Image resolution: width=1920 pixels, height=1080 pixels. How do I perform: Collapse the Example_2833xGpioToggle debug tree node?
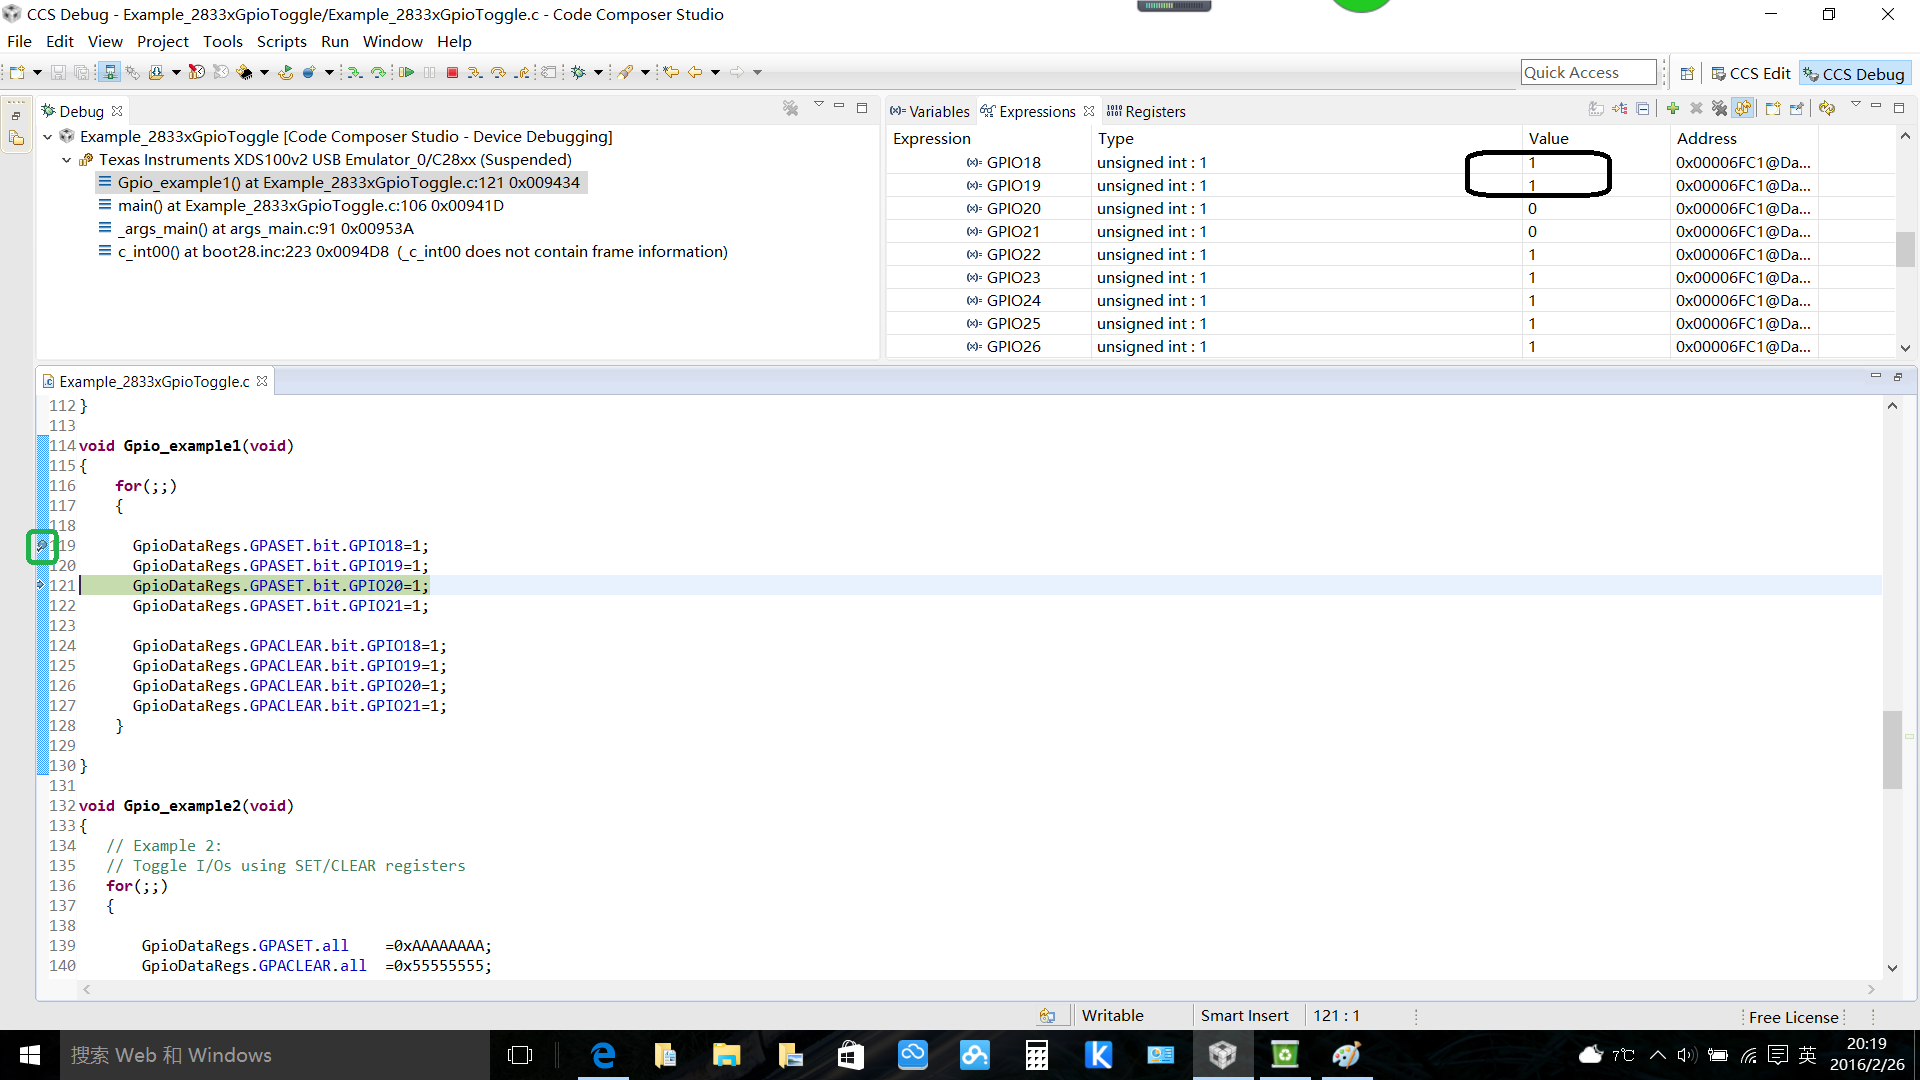tap(47, 136)
